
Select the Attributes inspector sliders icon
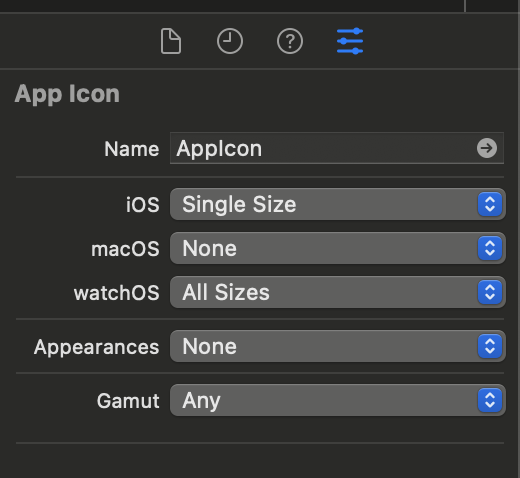click(350, 41)
